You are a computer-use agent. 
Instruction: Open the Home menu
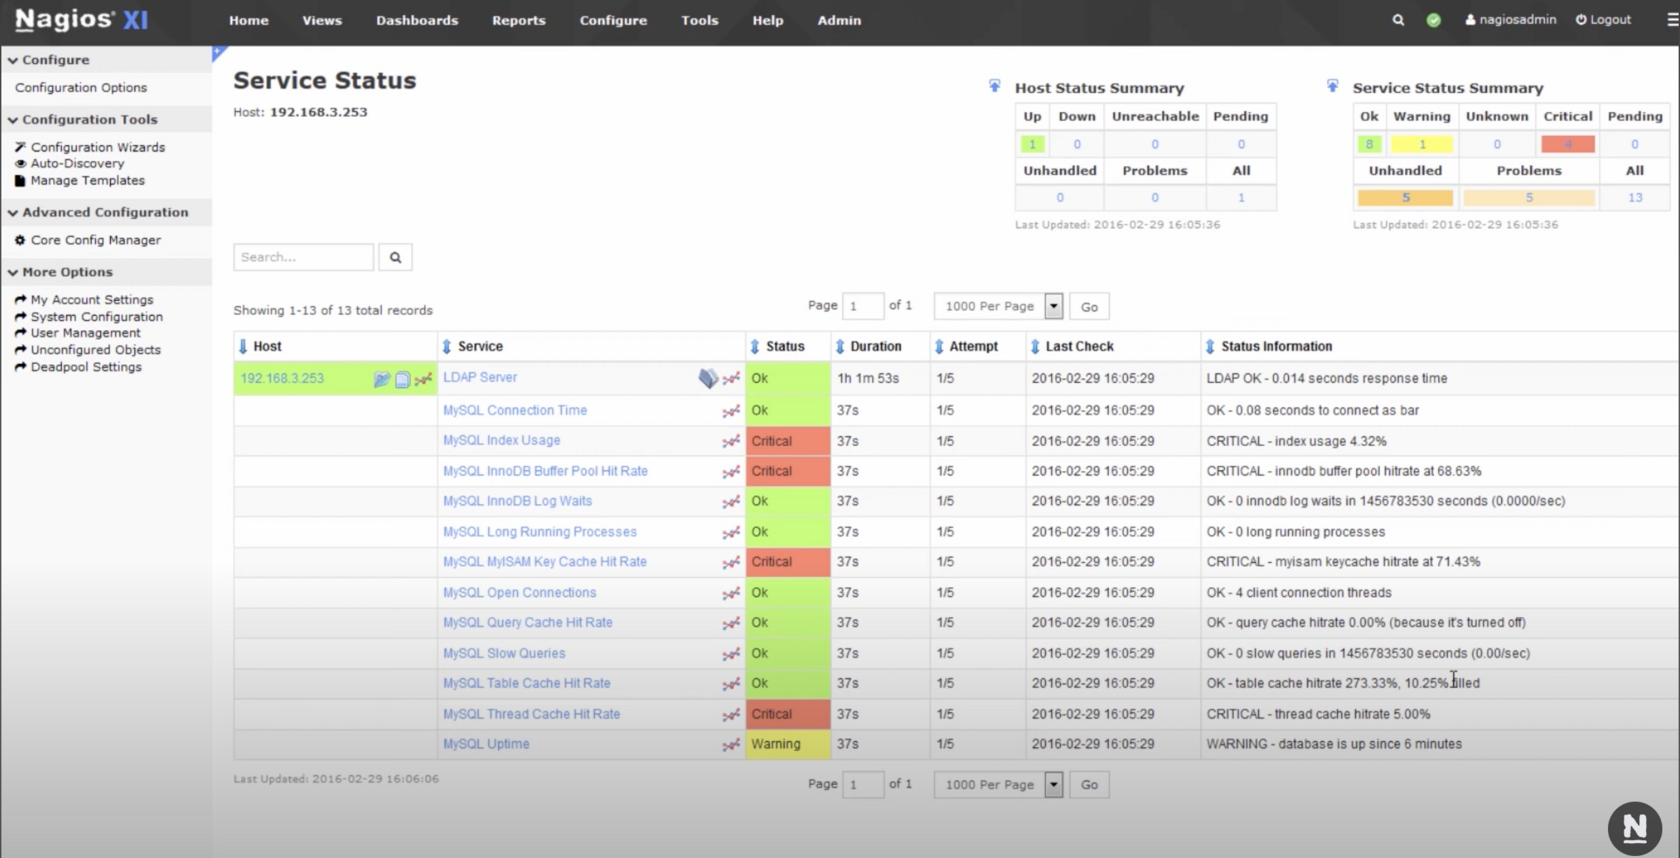tap(249, 20)
